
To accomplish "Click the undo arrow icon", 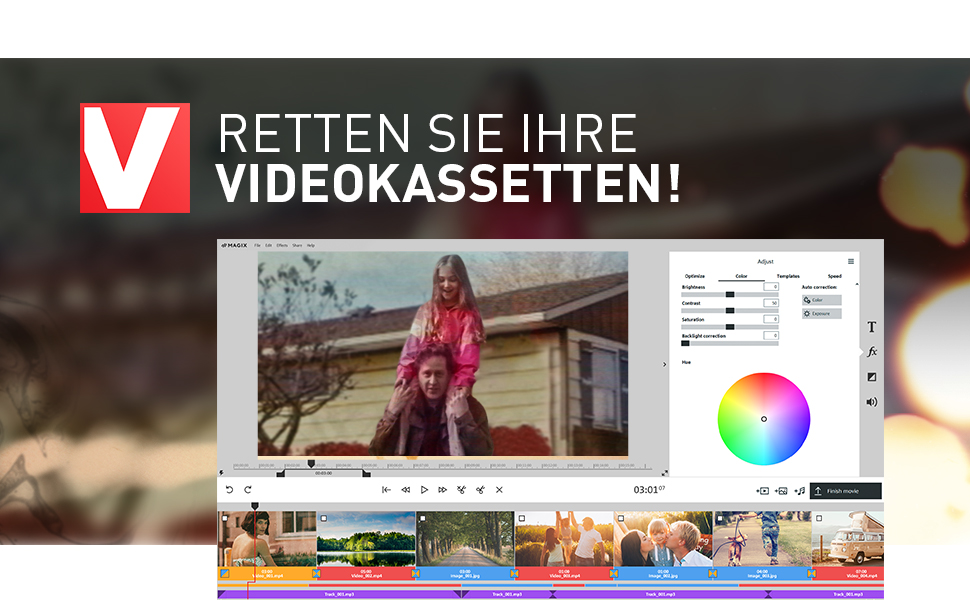I will tap(231, 490).
